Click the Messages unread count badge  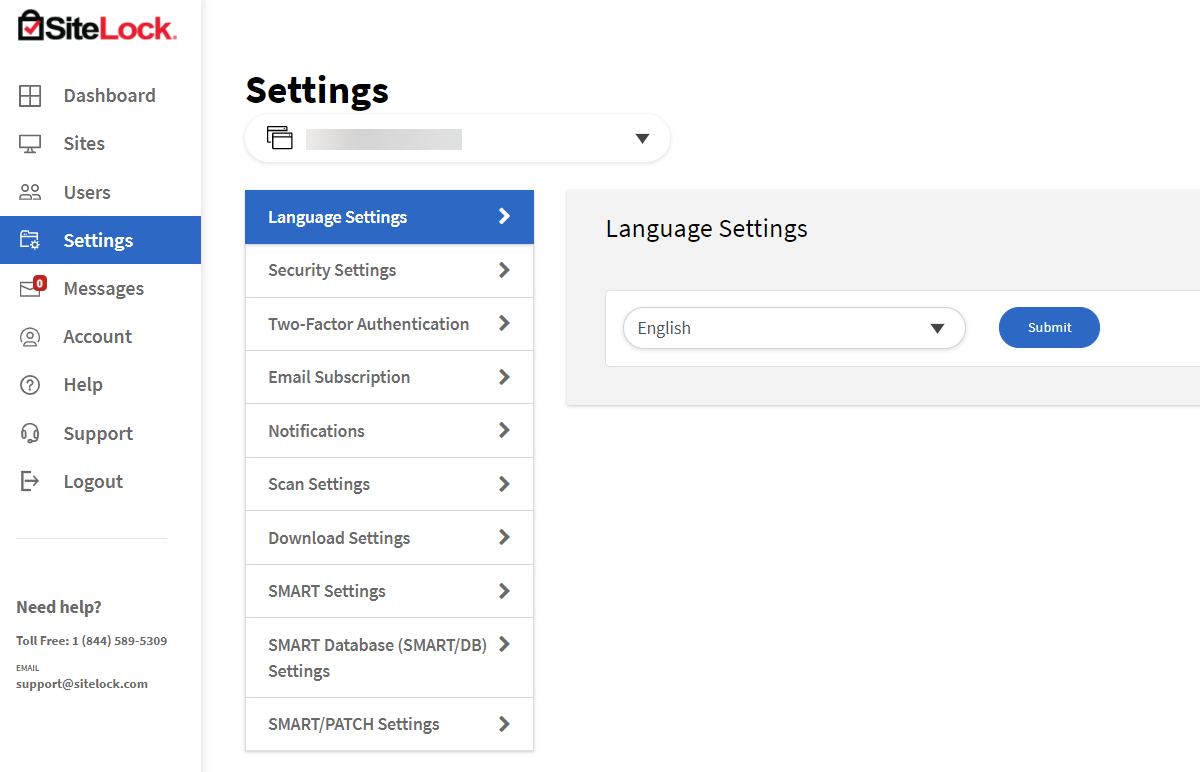(x=40, y=283)
